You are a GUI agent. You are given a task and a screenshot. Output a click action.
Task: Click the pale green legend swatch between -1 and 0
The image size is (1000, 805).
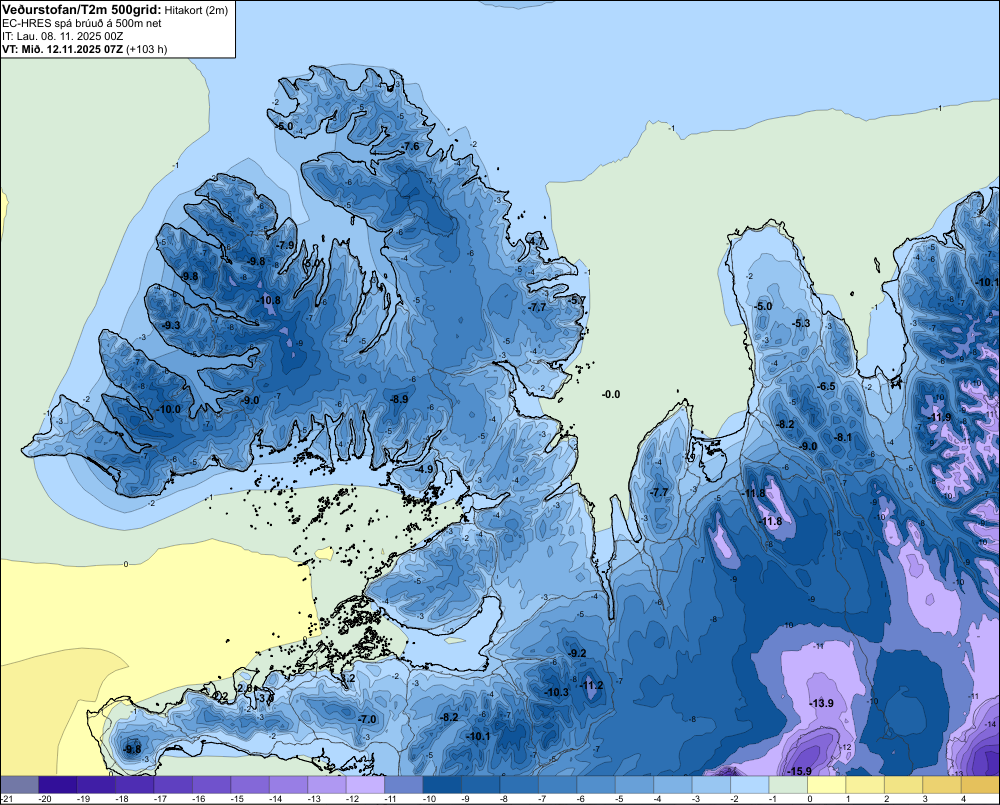click(788, 785)
